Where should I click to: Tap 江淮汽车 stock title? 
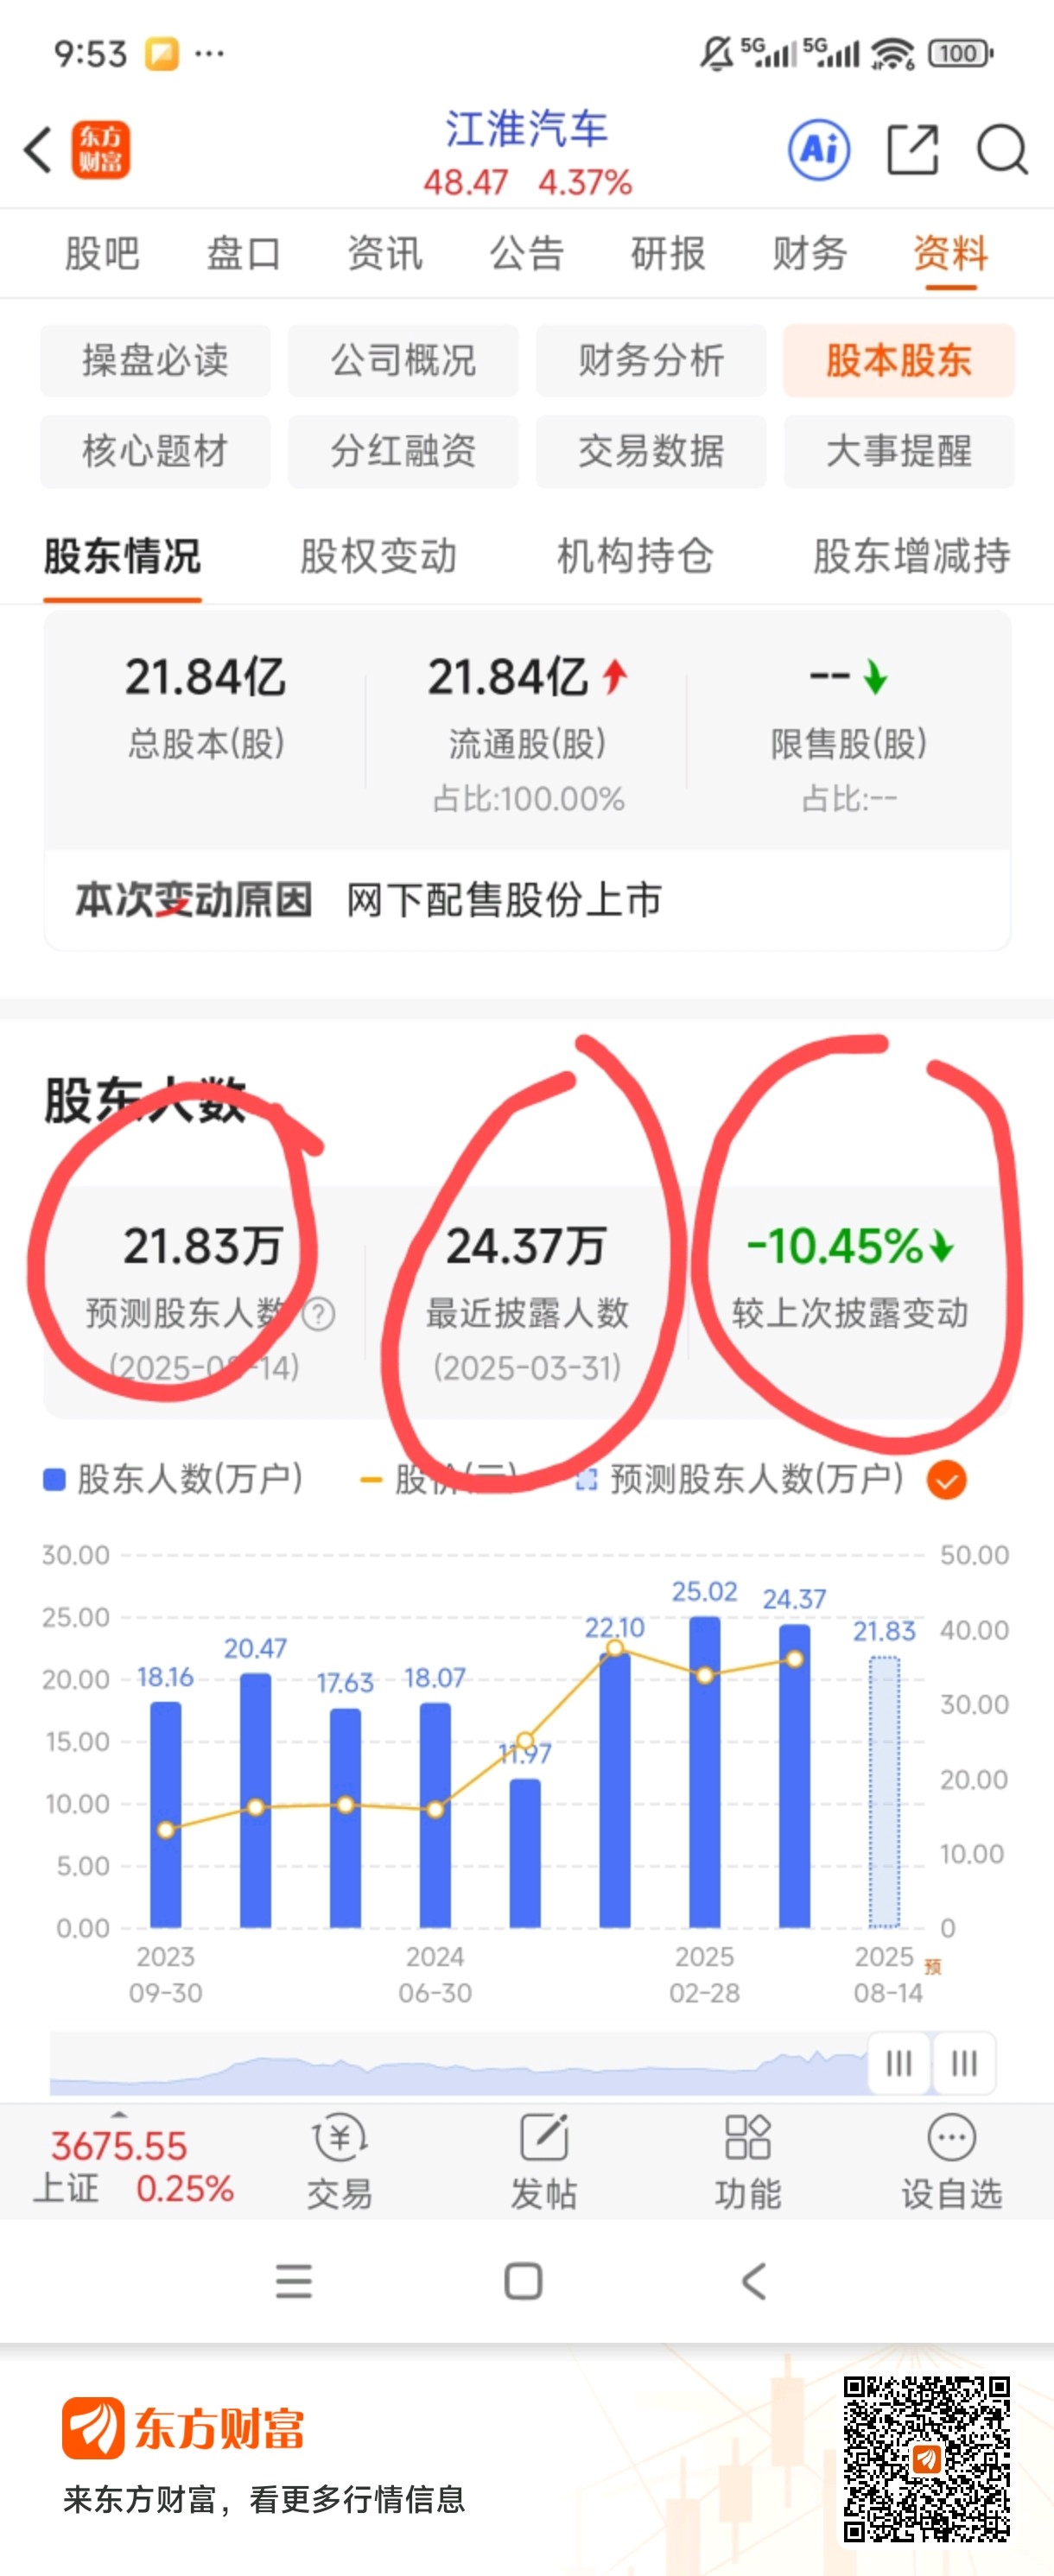coord(527,129)
